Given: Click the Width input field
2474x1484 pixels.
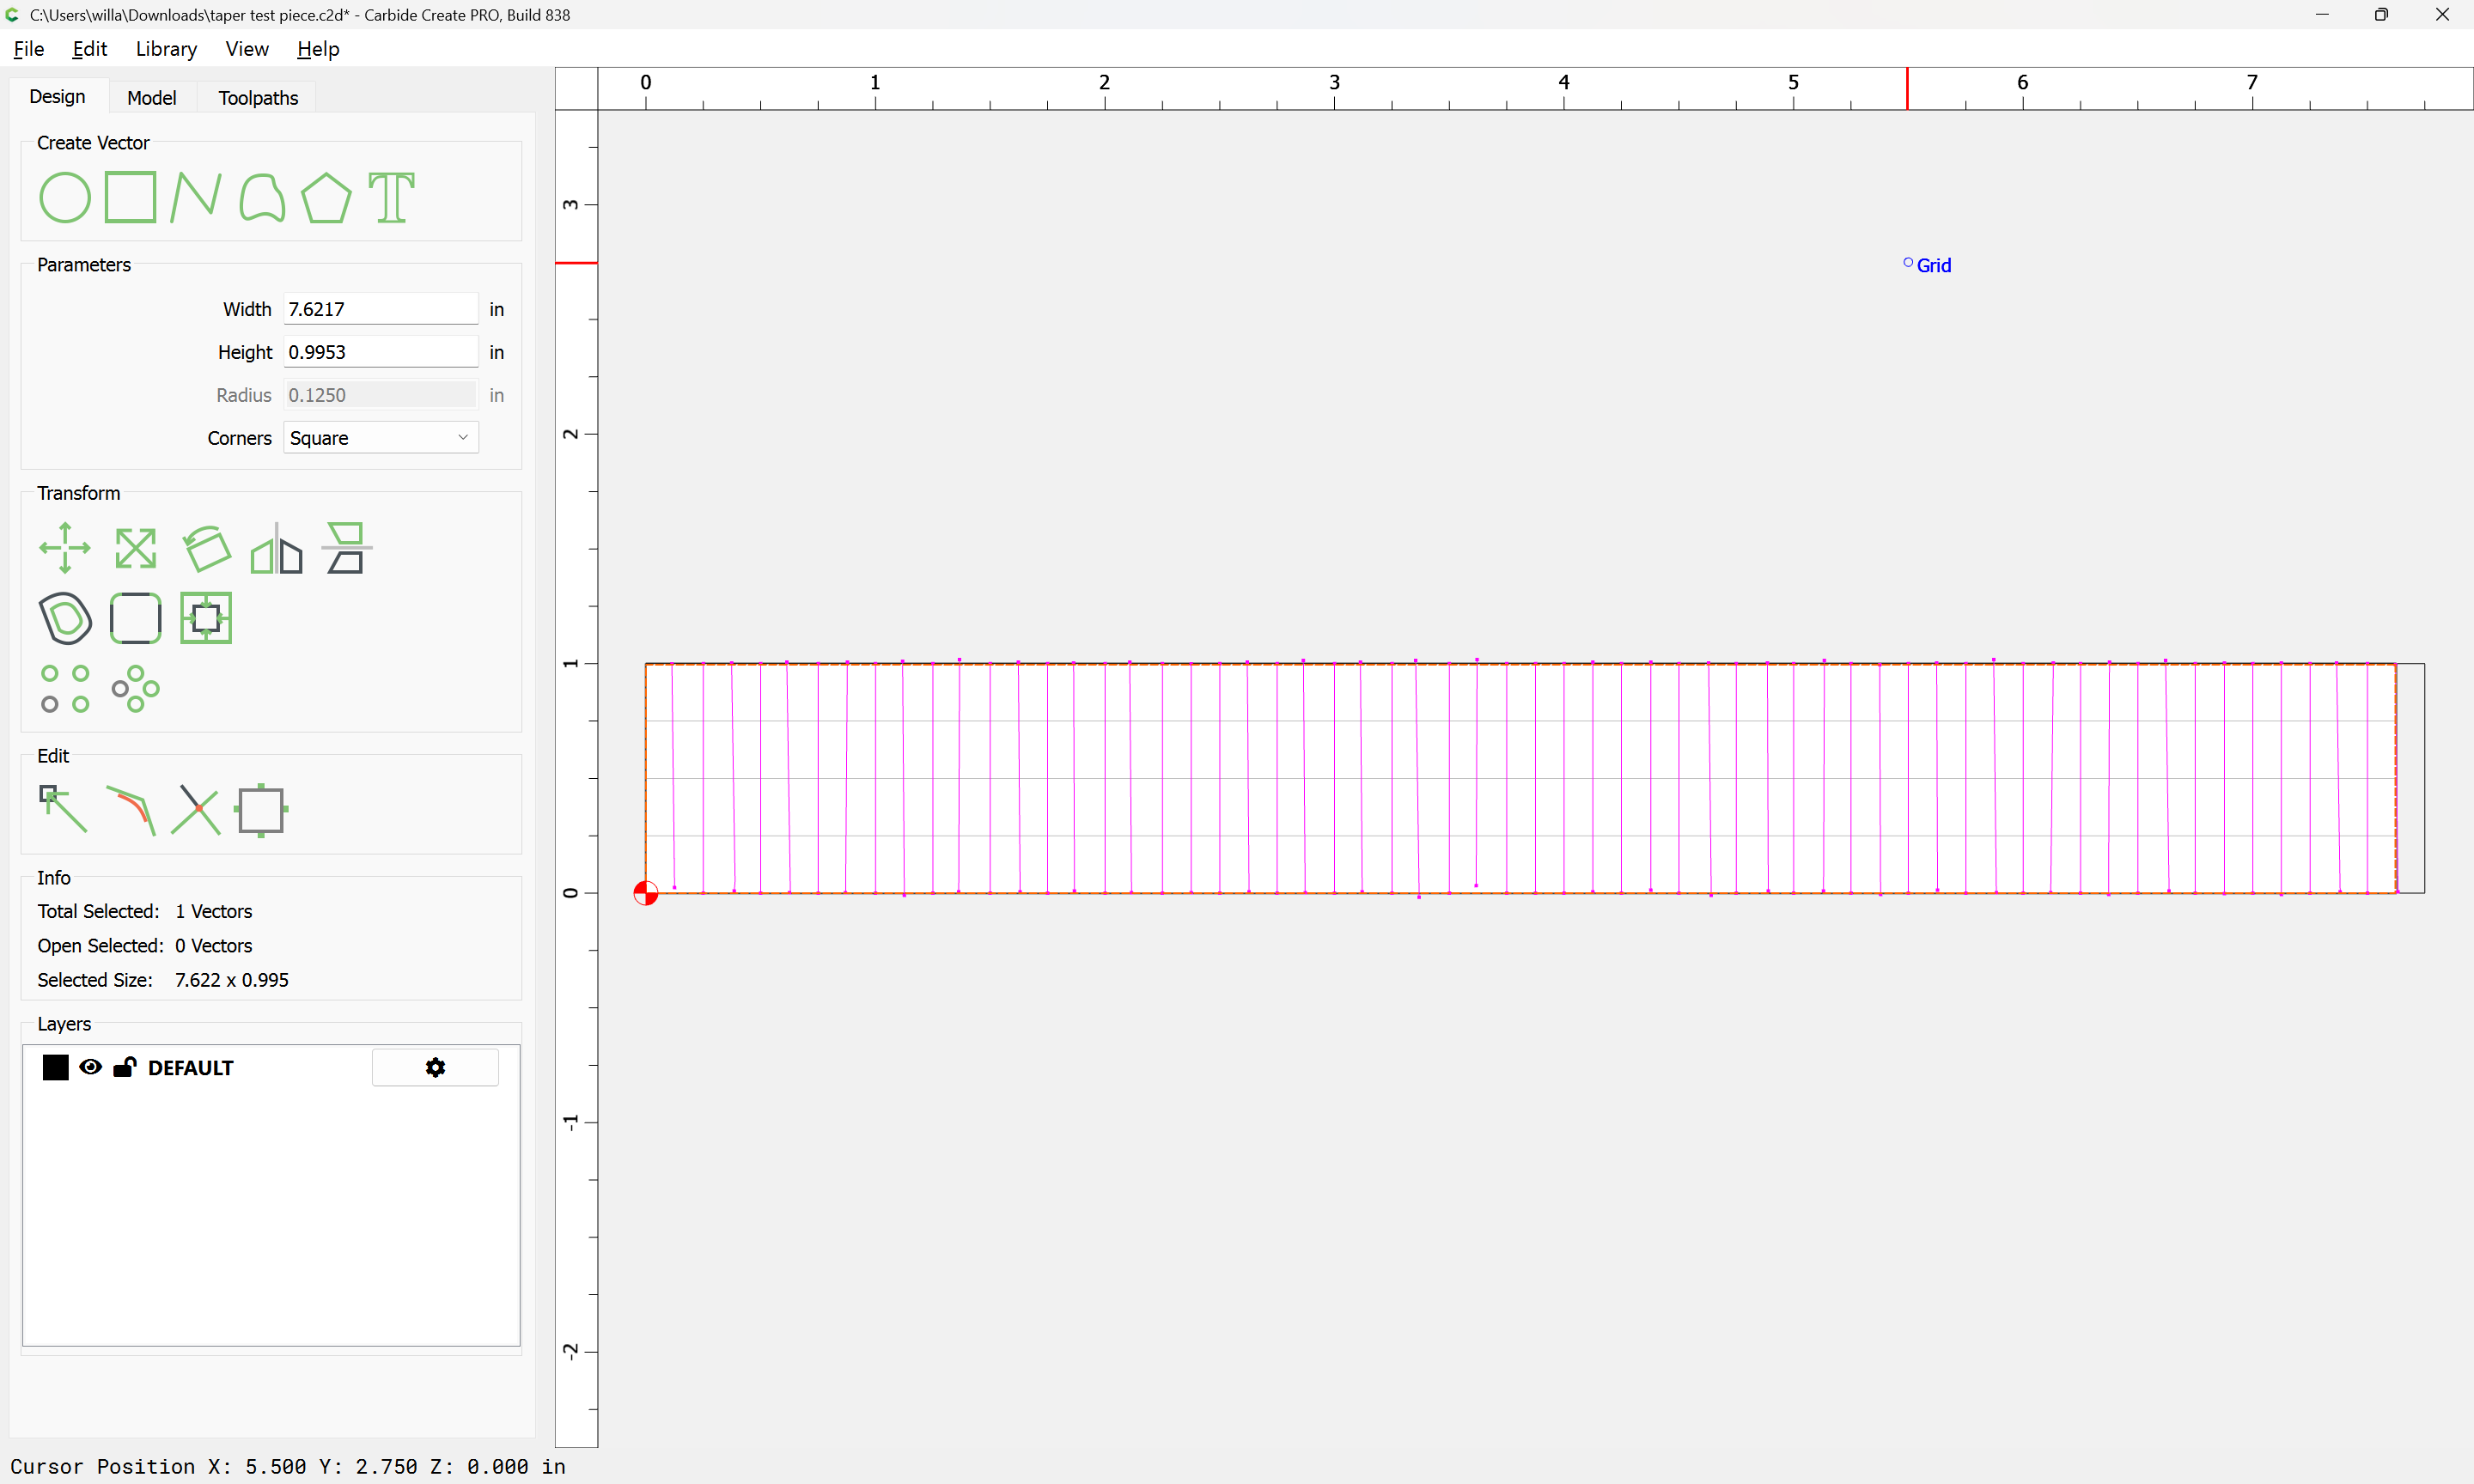Looking at the screenshot, I should [x=380, y=309].
